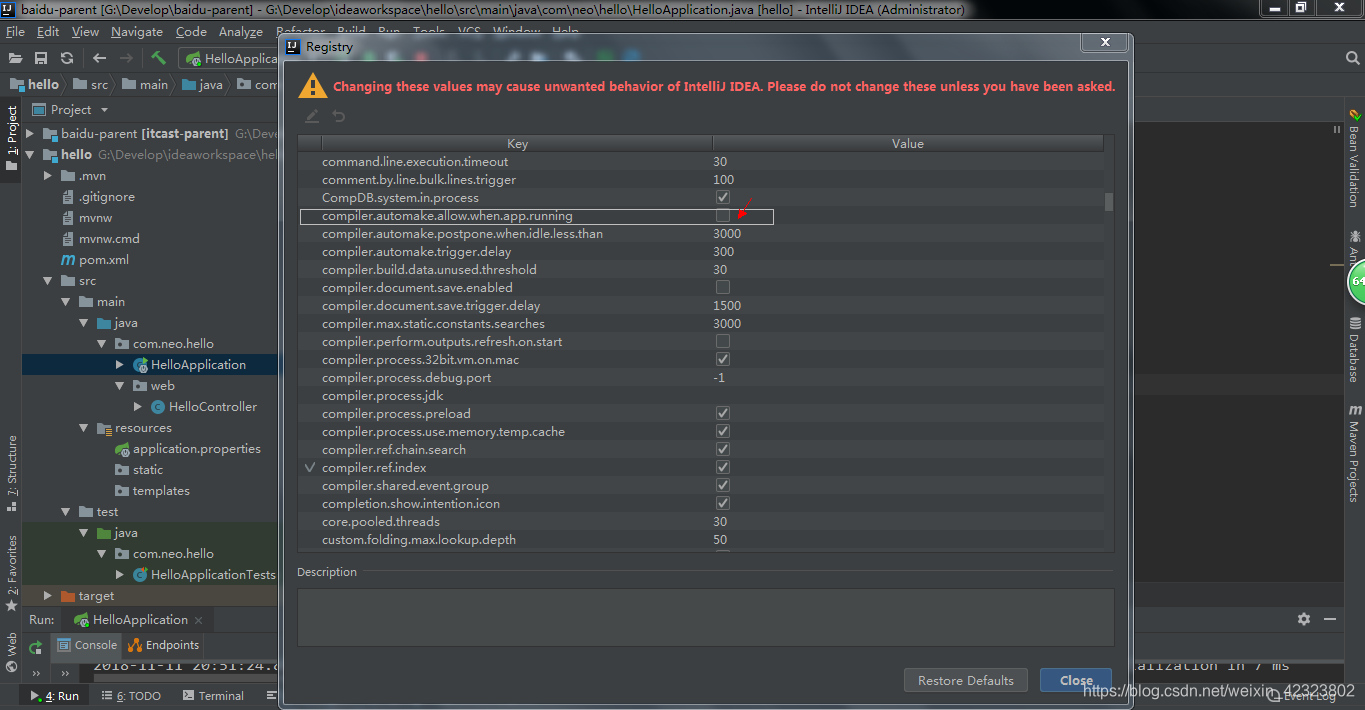Uncheck compiler.process.preload checkbox

tap(723, 414)
